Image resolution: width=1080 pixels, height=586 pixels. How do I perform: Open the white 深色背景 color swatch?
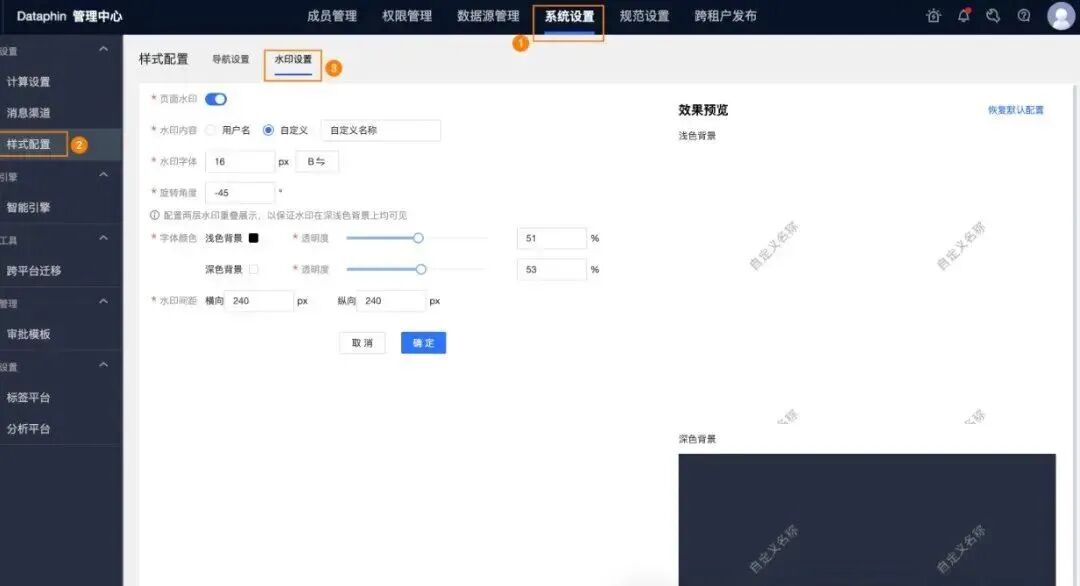[253, 269]
